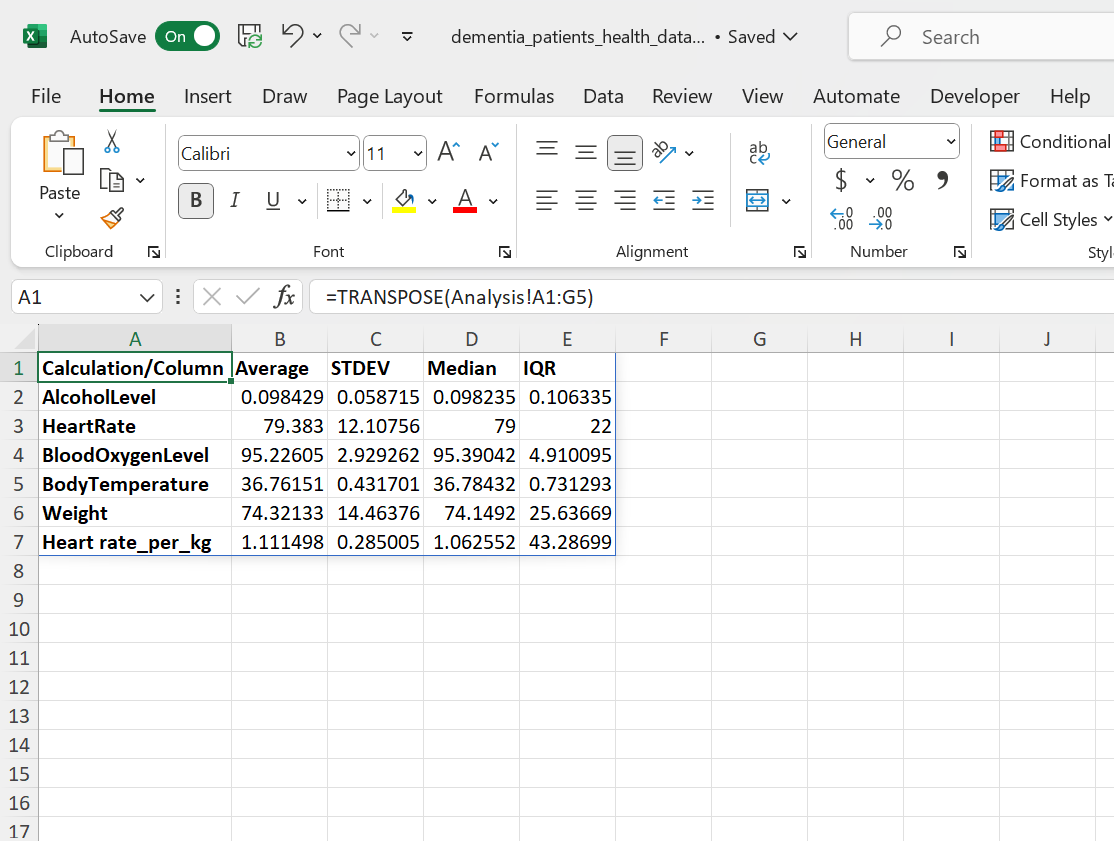Switch to the Formulas ribbon tab
This screenshot has width=1114, height=841.
pyautogui.click(x=513, y=96)
